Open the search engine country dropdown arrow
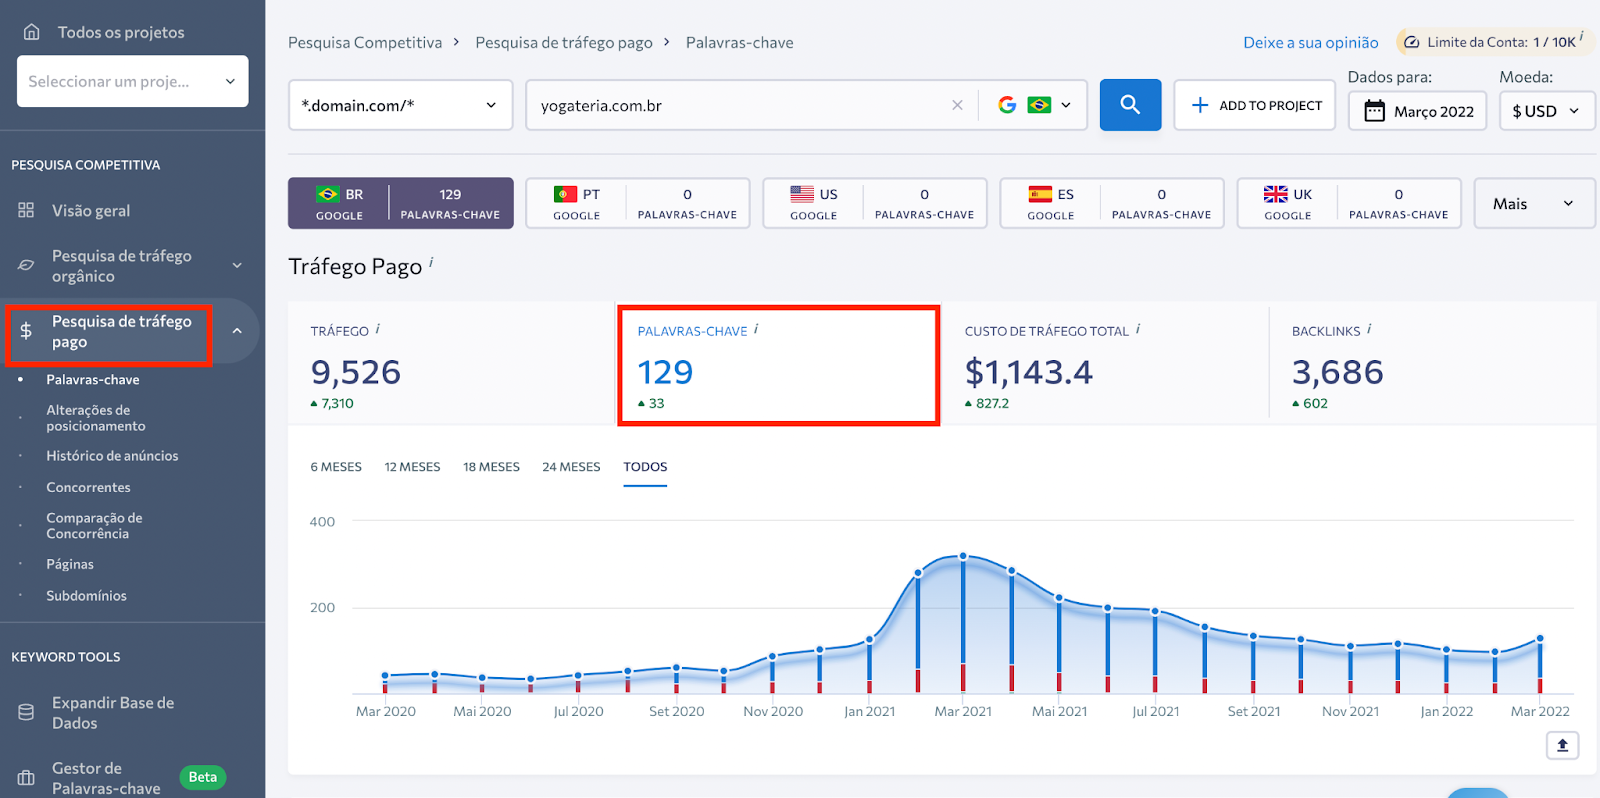 point(1066,105)
